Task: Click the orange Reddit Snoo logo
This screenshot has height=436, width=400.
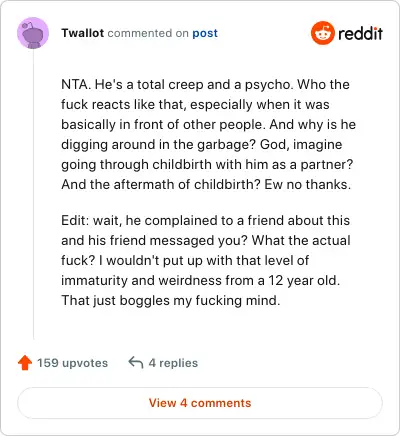Action: click(322, 33)
